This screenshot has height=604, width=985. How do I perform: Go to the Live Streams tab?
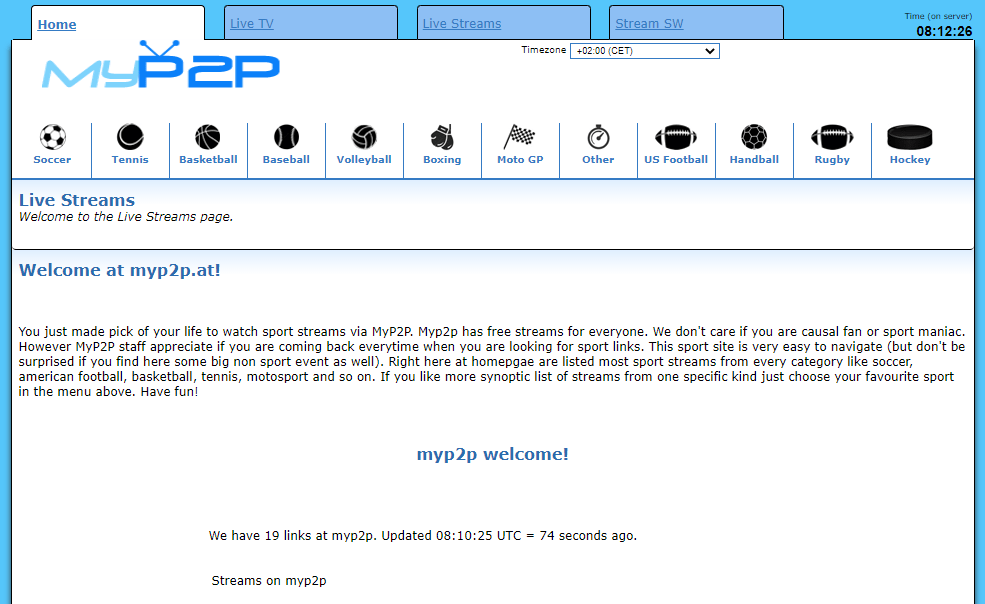(462, 24)
